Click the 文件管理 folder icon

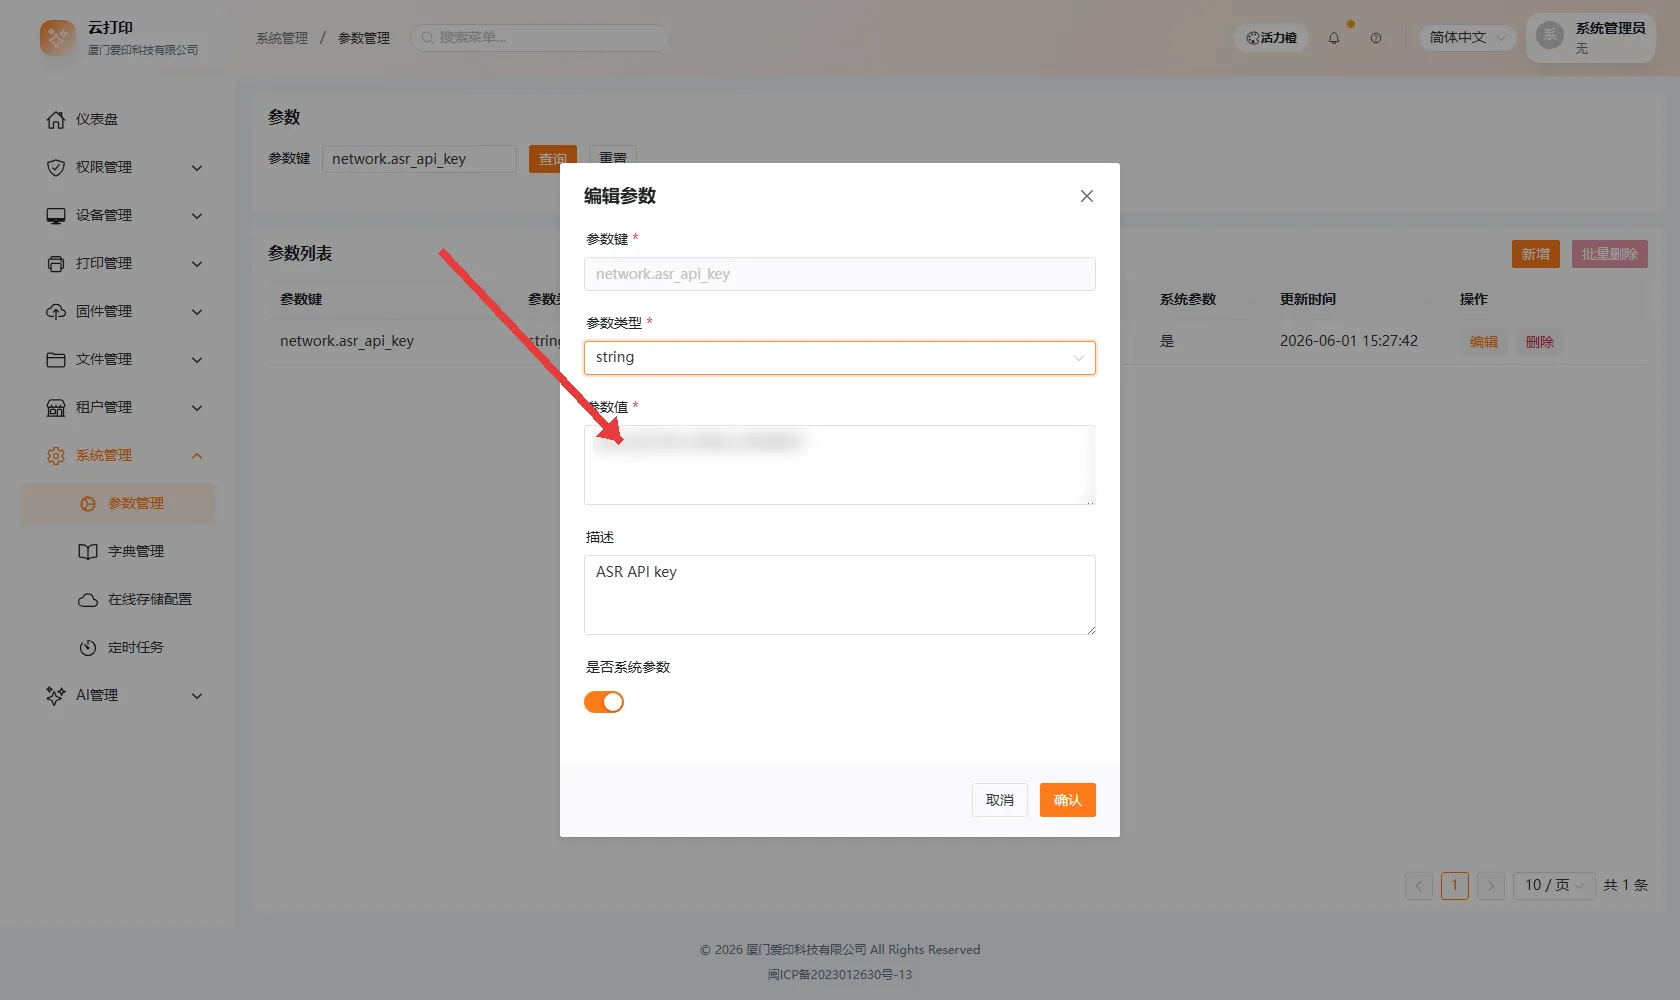[56, 360]
